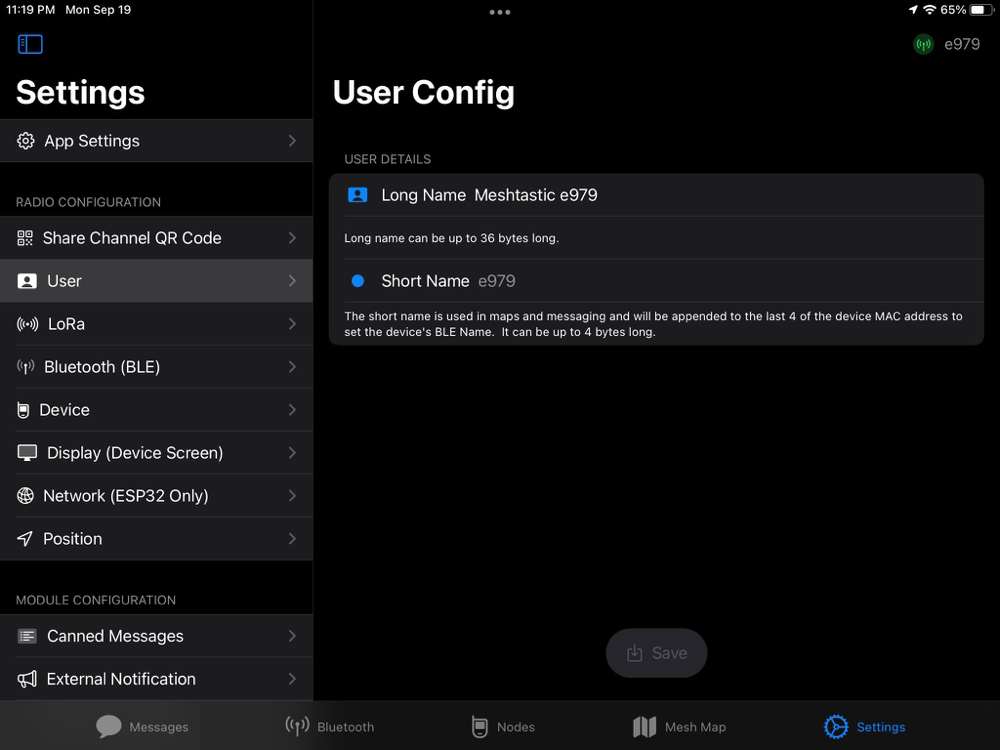This screenshot has width=1000, height=750.
Task: Save the user config
Action: point(656,653)
